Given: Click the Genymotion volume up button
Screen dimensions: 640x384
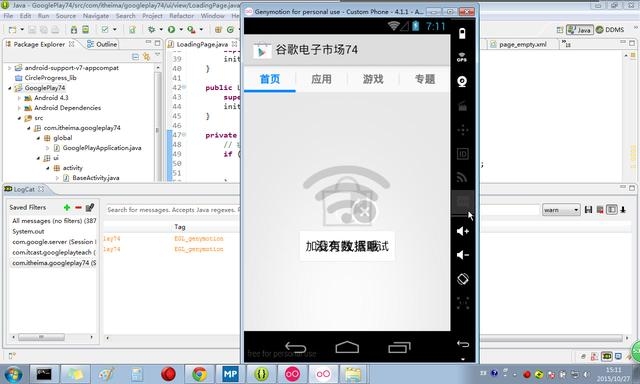Looking at the screenshot, I should 462,231.
